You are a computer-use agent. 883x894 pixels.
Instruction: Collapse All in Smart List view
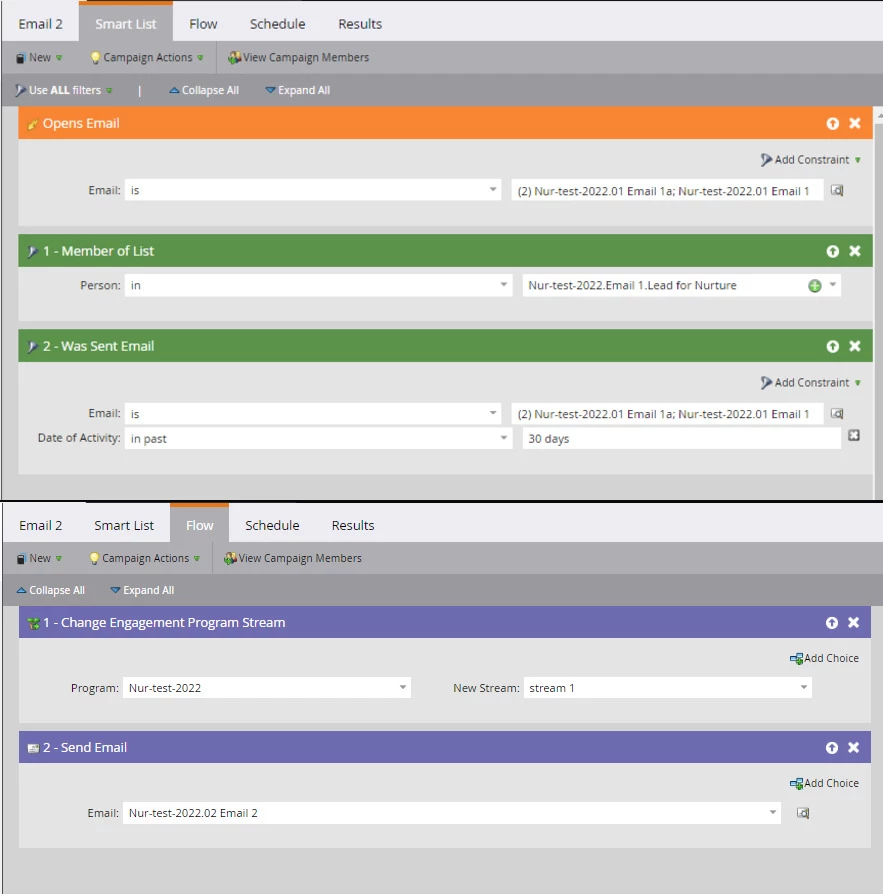pyautogui.click(x=204, y=90)
